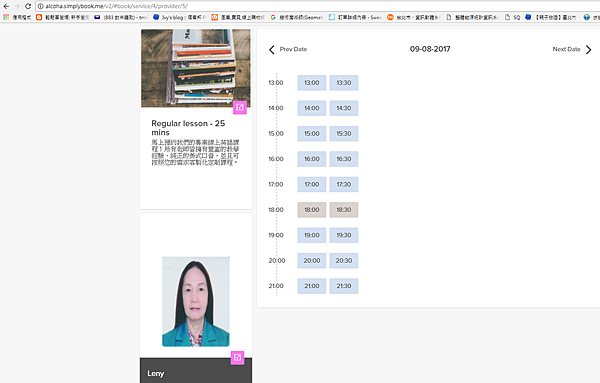
Task: Click the greyed 18:00 time slot
Action: point(312,210)
